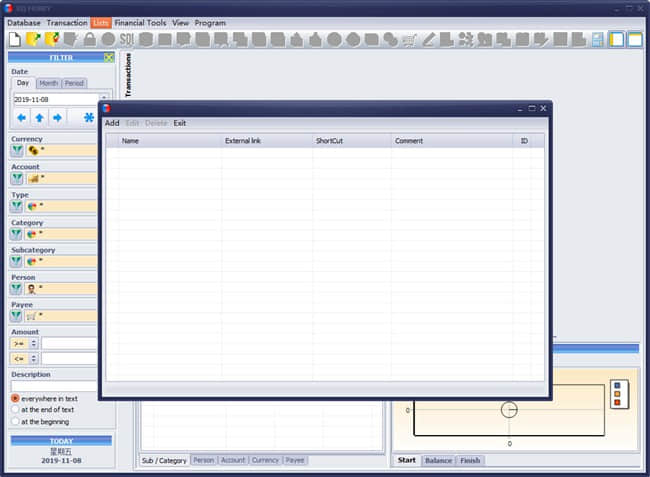Viewport: 650px width, 477px height.
Task: Click the Person filter funnel icon
Action: coord(17,288)
